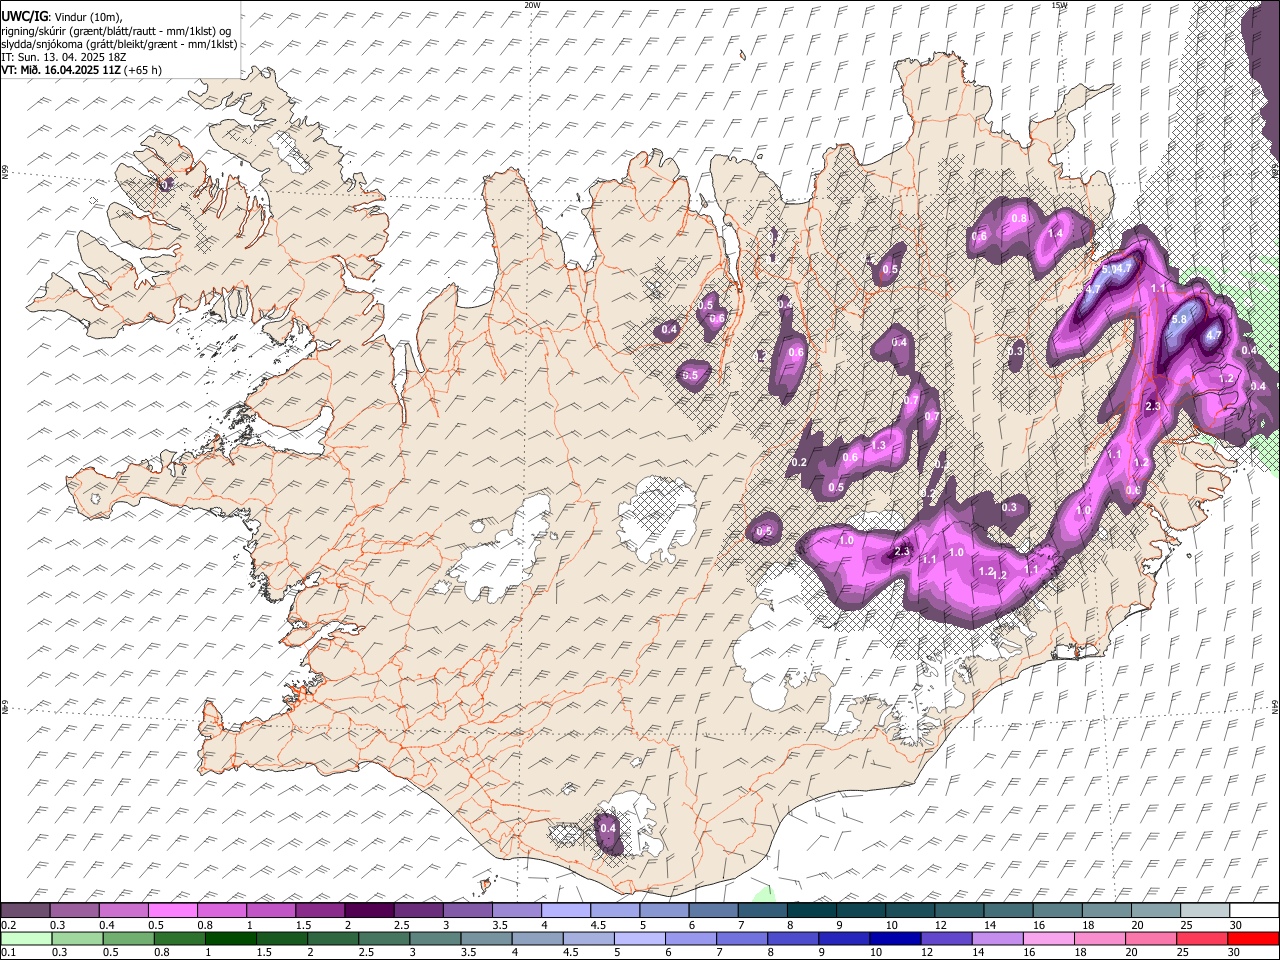This screenshot has height=960, width=1280.
Task: Click the light pink lower swatch between 16 and 18
Action: click(1050, 939)
